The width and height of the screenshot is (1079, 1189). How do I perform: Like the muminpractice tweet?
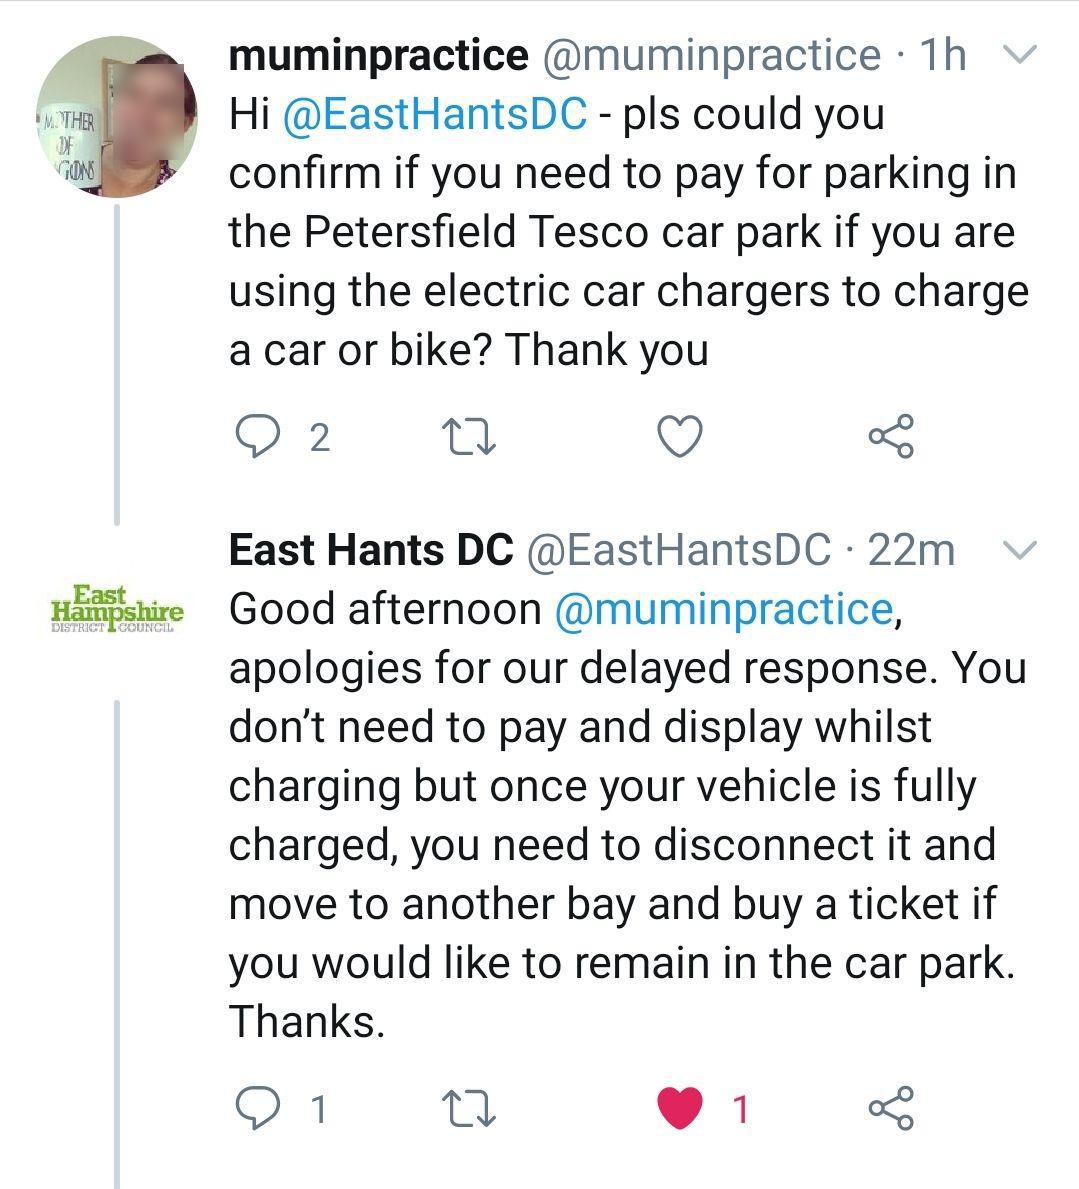[680, 432]
